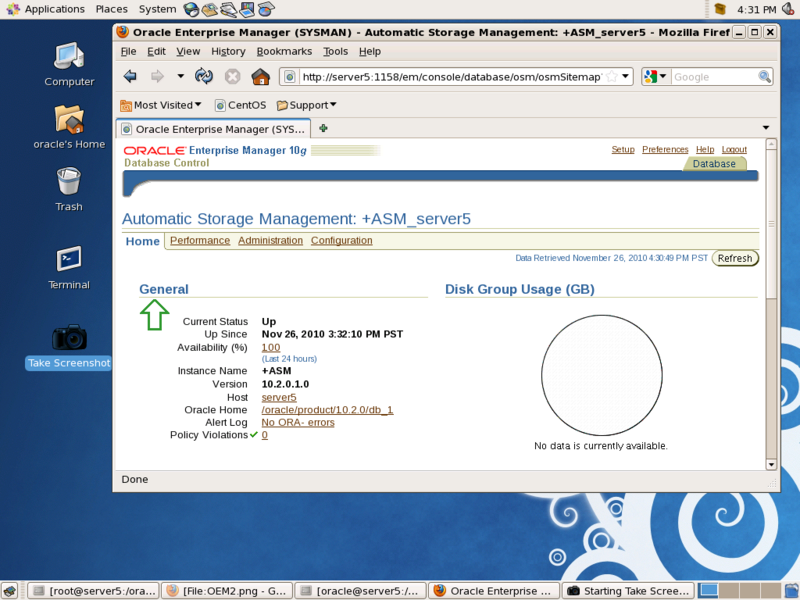Click CentOS bookmark in toolbar
This screenshot has height=600, width=800.
240,105
